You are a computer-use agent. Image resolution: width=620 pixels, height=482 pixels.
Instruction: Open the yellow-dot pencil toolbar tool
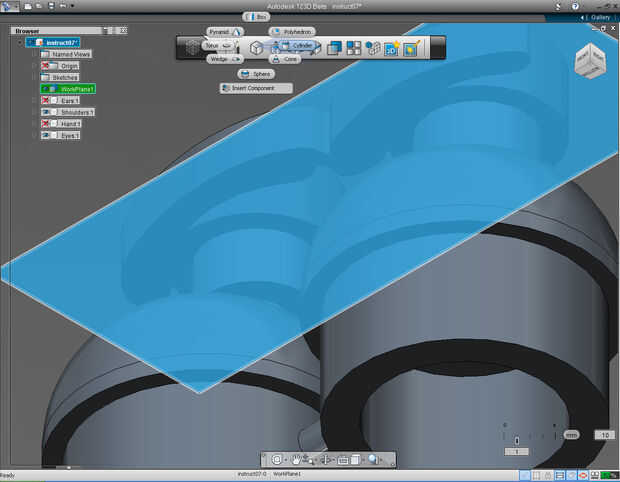tap(411, 48)
